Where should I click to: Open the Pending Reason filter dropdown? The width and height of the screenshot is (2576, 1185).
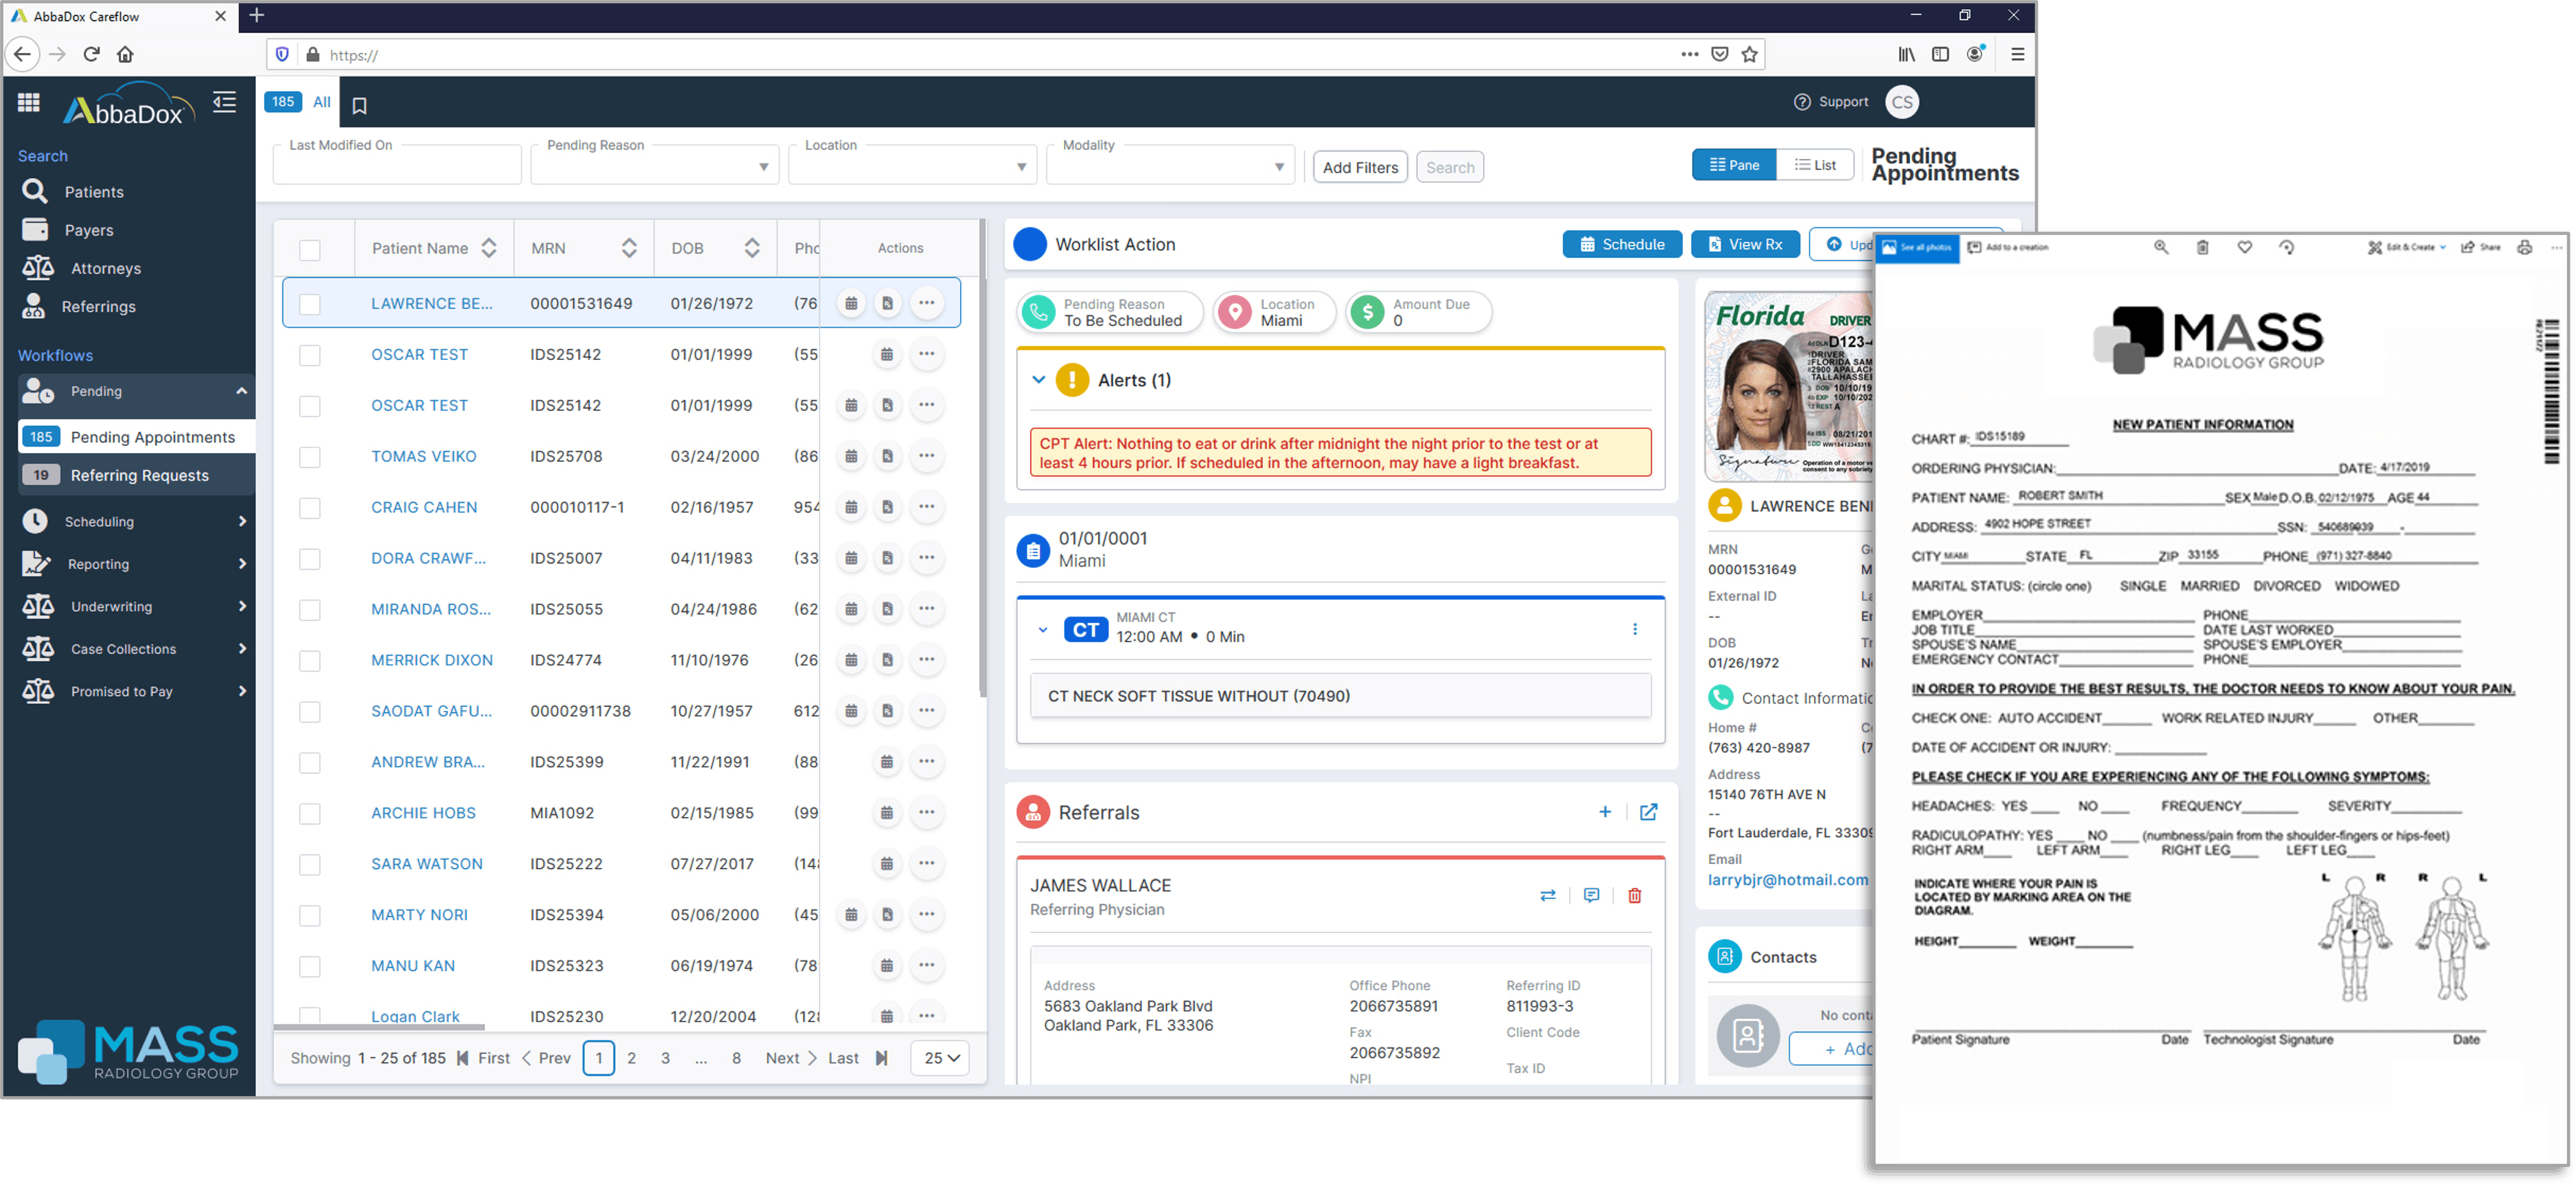pos(654,166)
